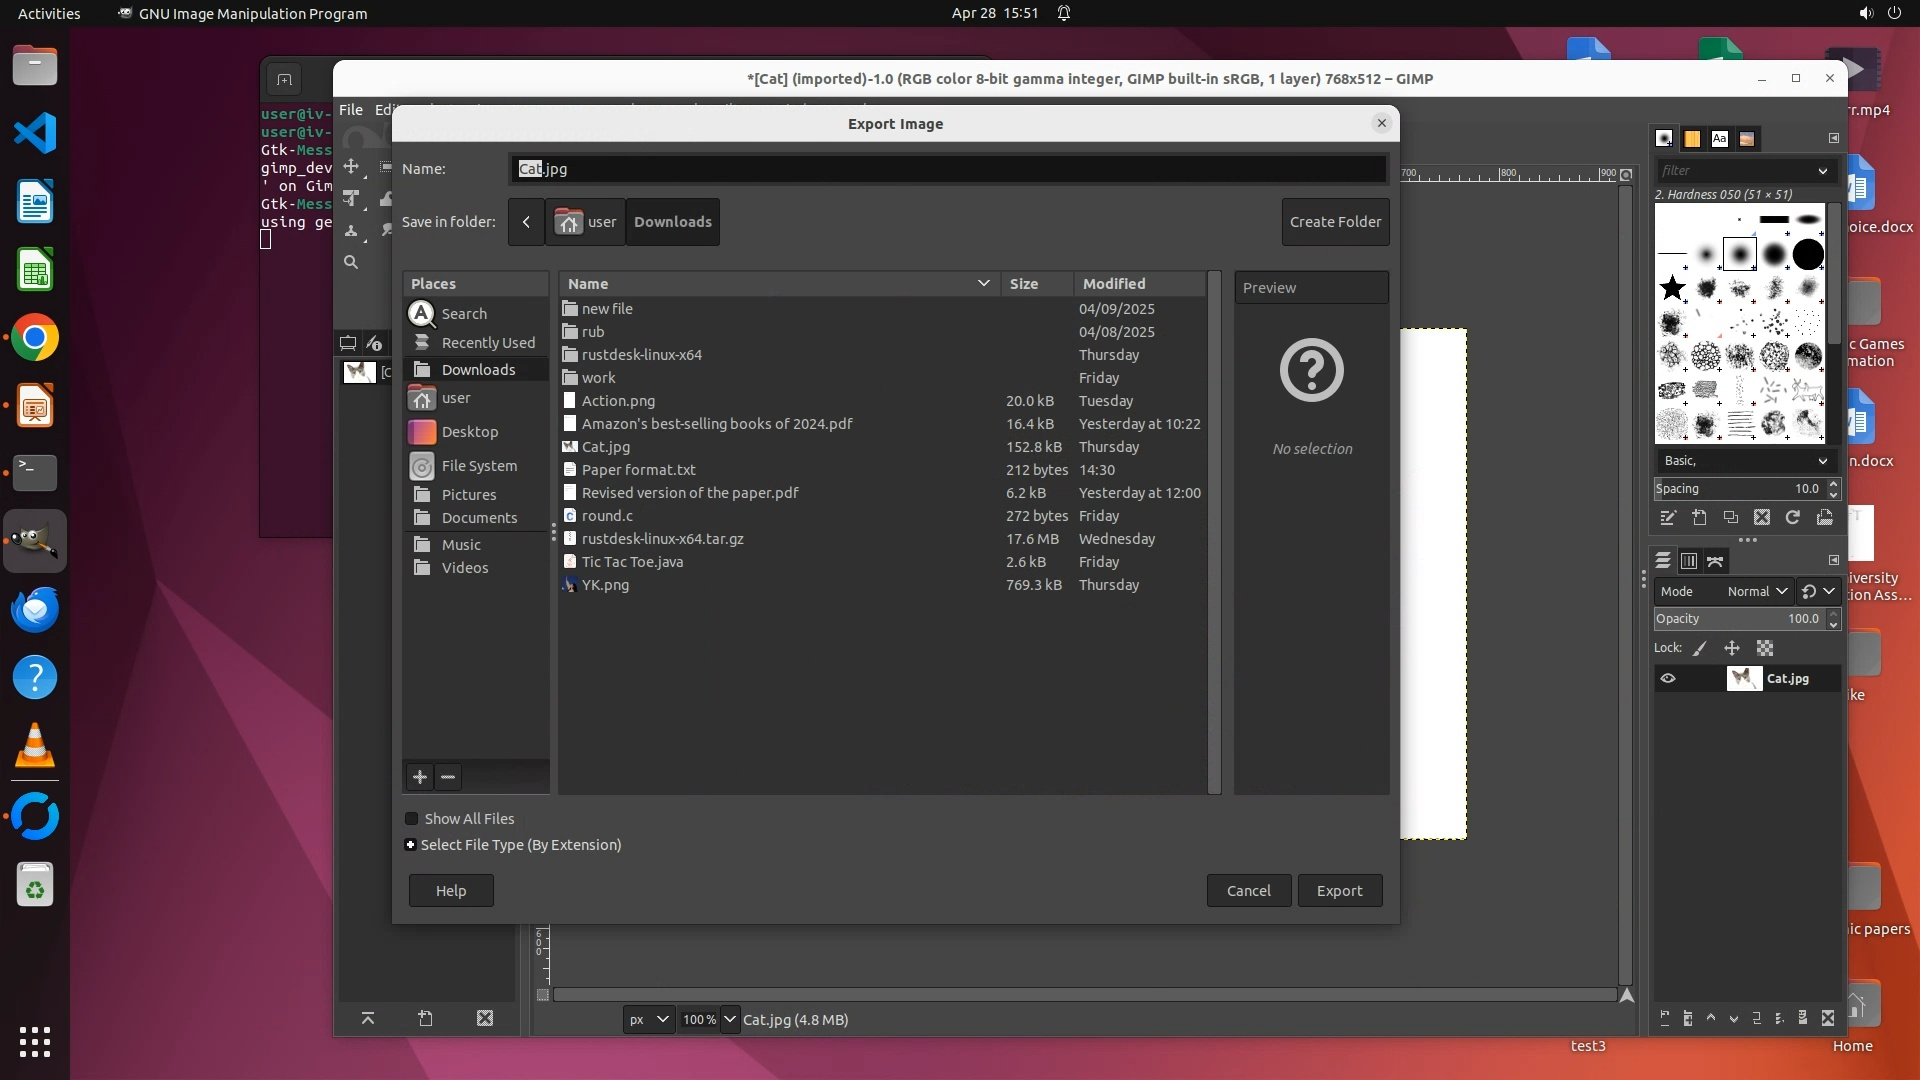The height and width of the screenshot is (1080, 1920).
Task: Enable the Show All Files checkbox
Action: click(x=411, y=818)
